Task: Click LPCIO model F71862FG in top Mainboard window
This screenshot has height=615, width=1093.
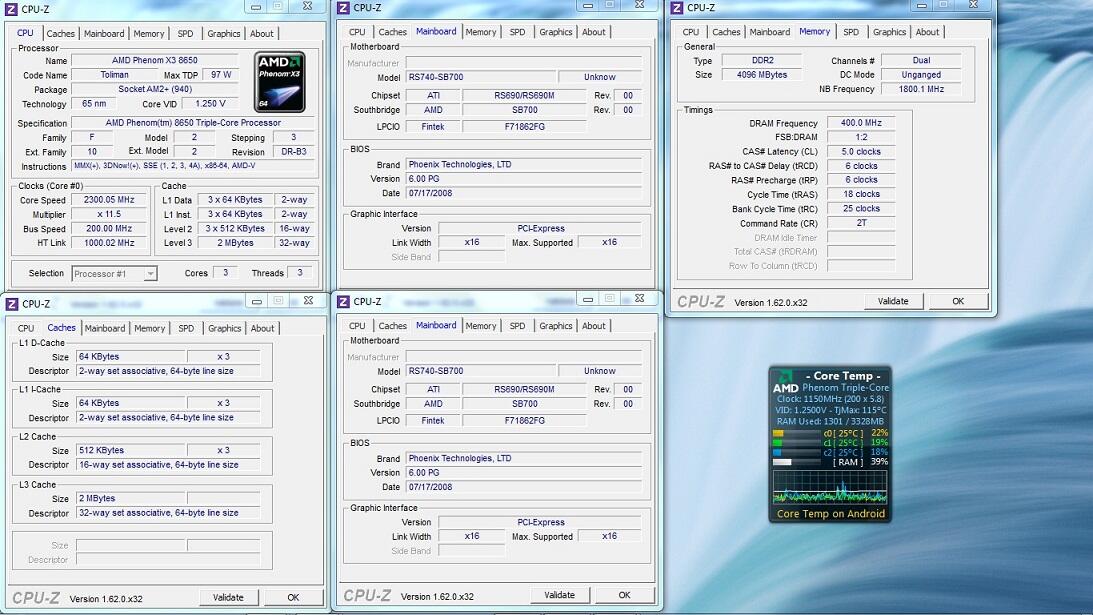Action: point(525,127)
